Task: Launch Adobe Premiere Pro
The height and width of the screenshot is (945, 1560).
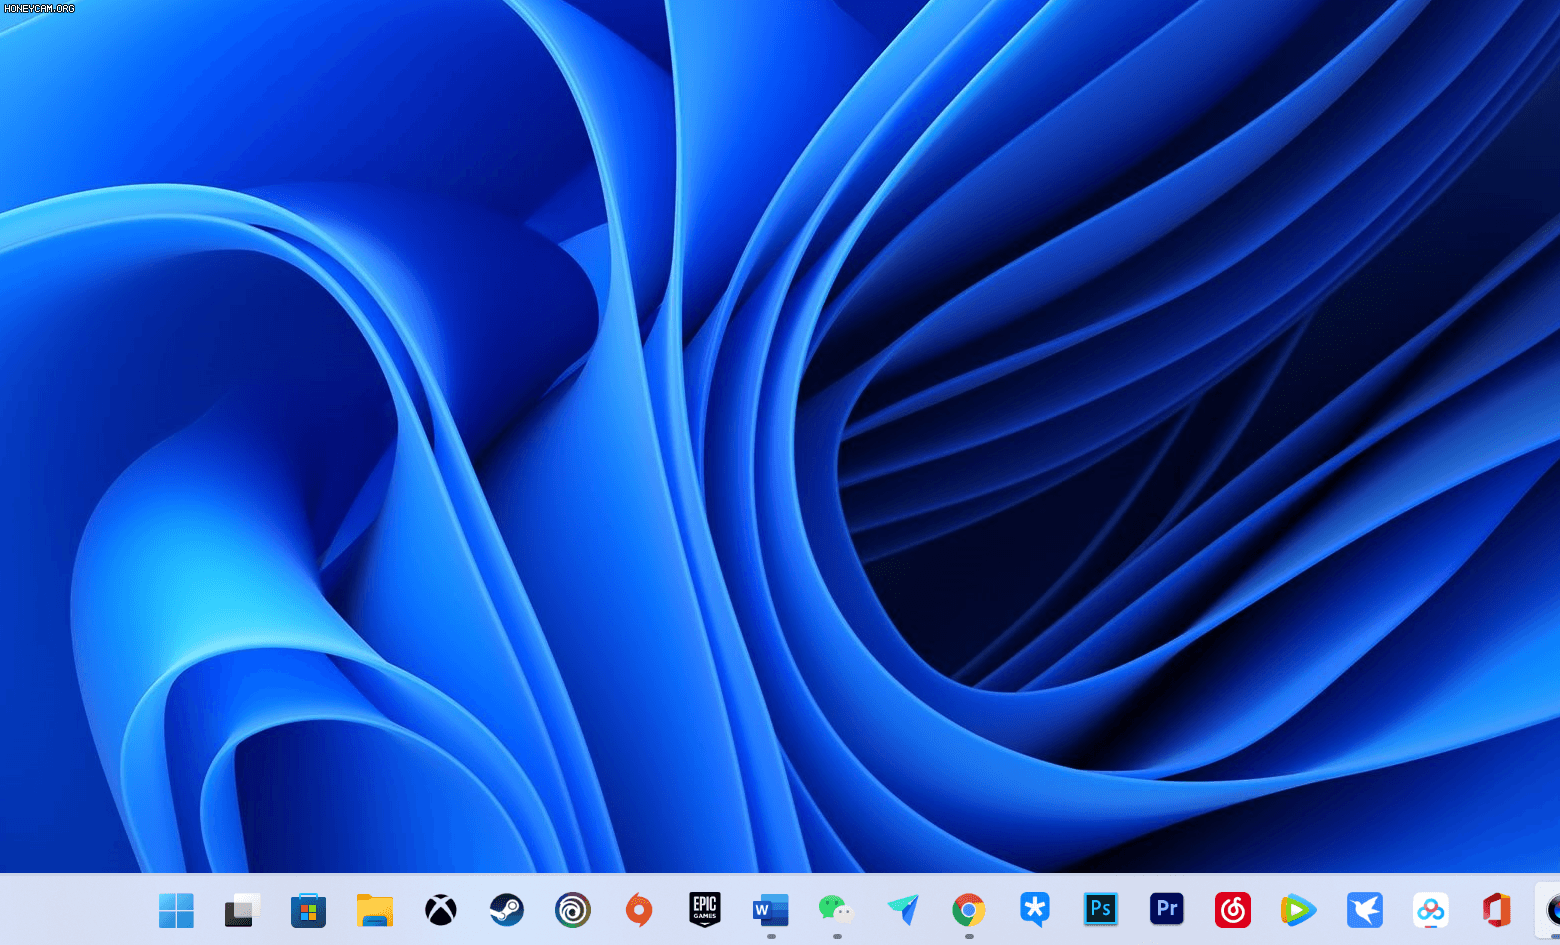Action: click(1166, 910)
